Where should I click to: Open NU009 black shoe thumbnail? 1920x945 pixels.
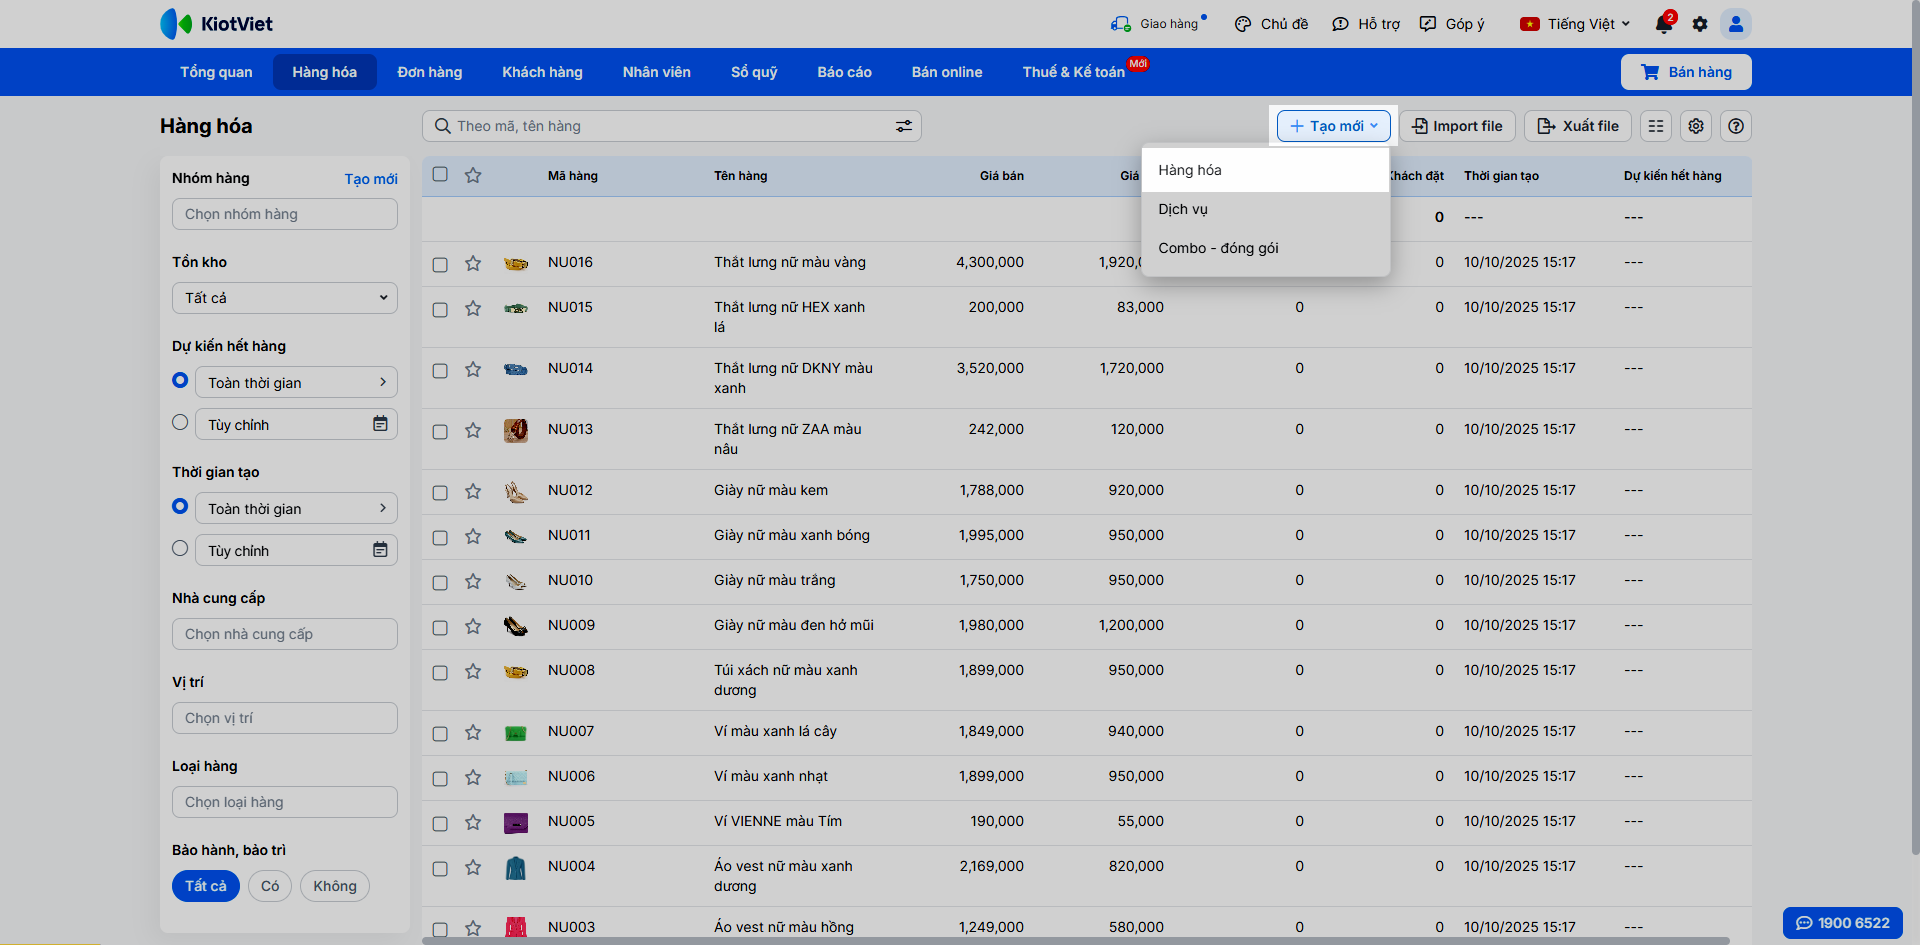516,626
